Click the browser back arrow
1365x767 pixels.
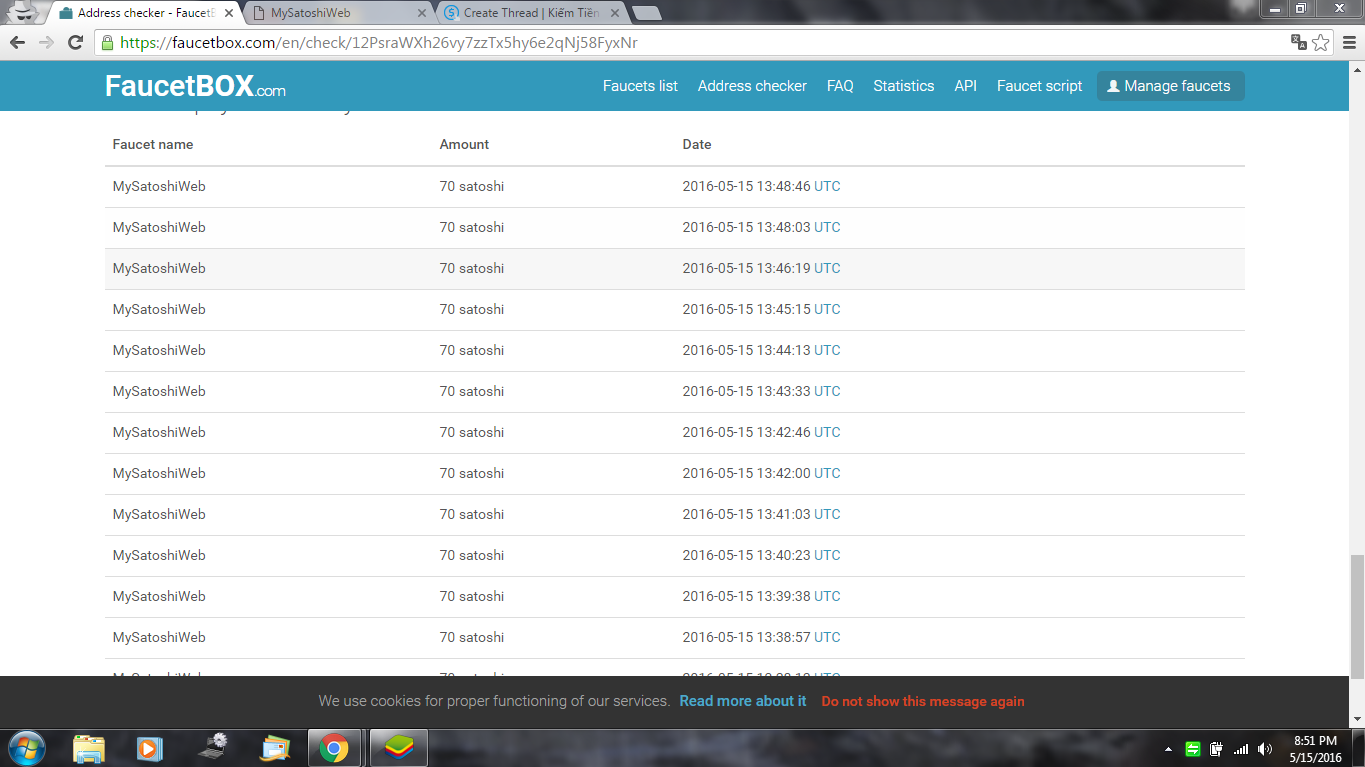(x=17, y=43)
